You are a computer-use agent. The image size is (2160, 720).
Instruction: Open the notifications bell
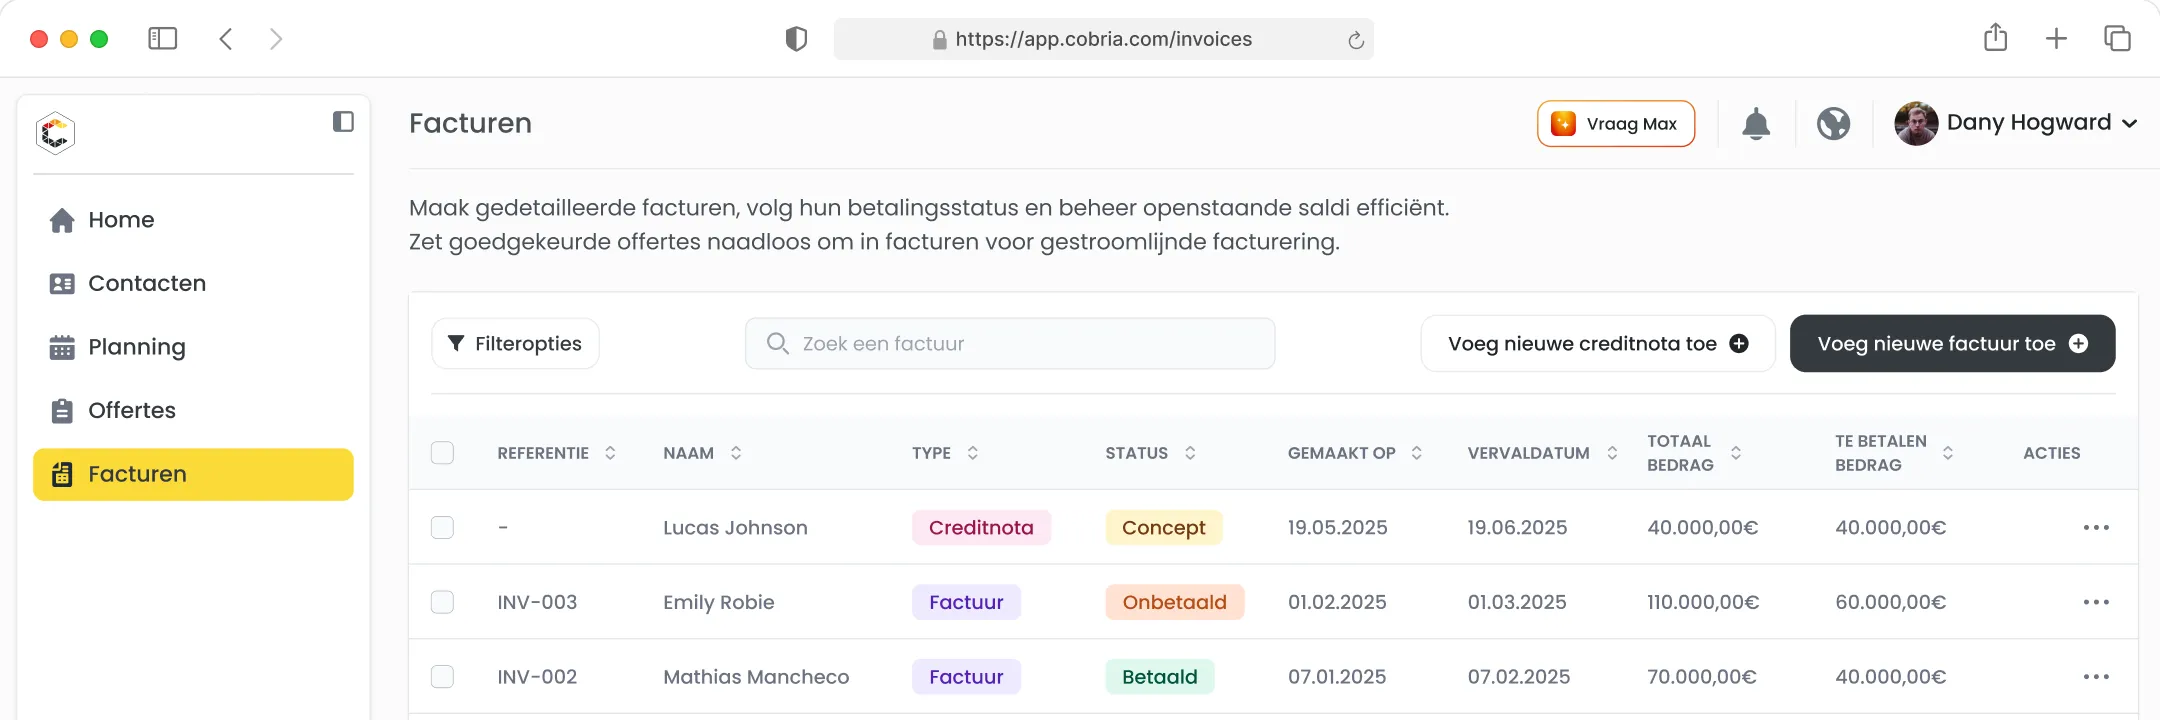coord(1756,124)
